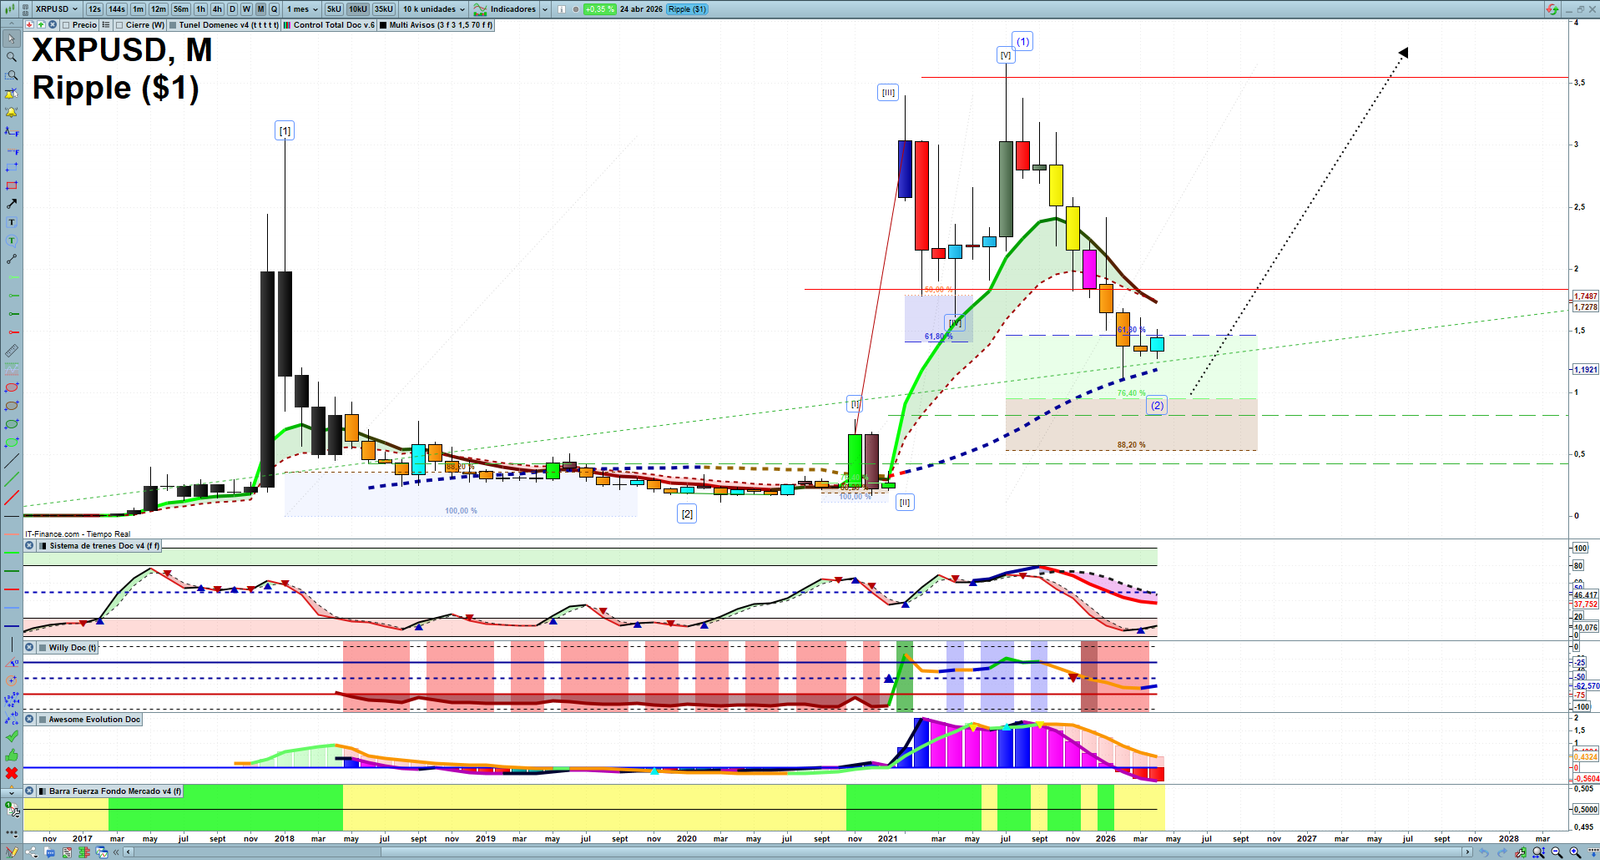Screen dimensions: 1600x860
Task: Choose the red rectangle drawing tool
Action: point(11,185)
